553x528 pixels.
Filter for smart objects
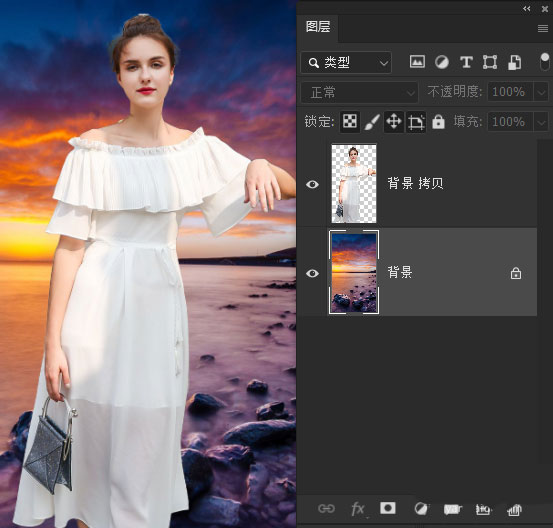tap(515, 62)
